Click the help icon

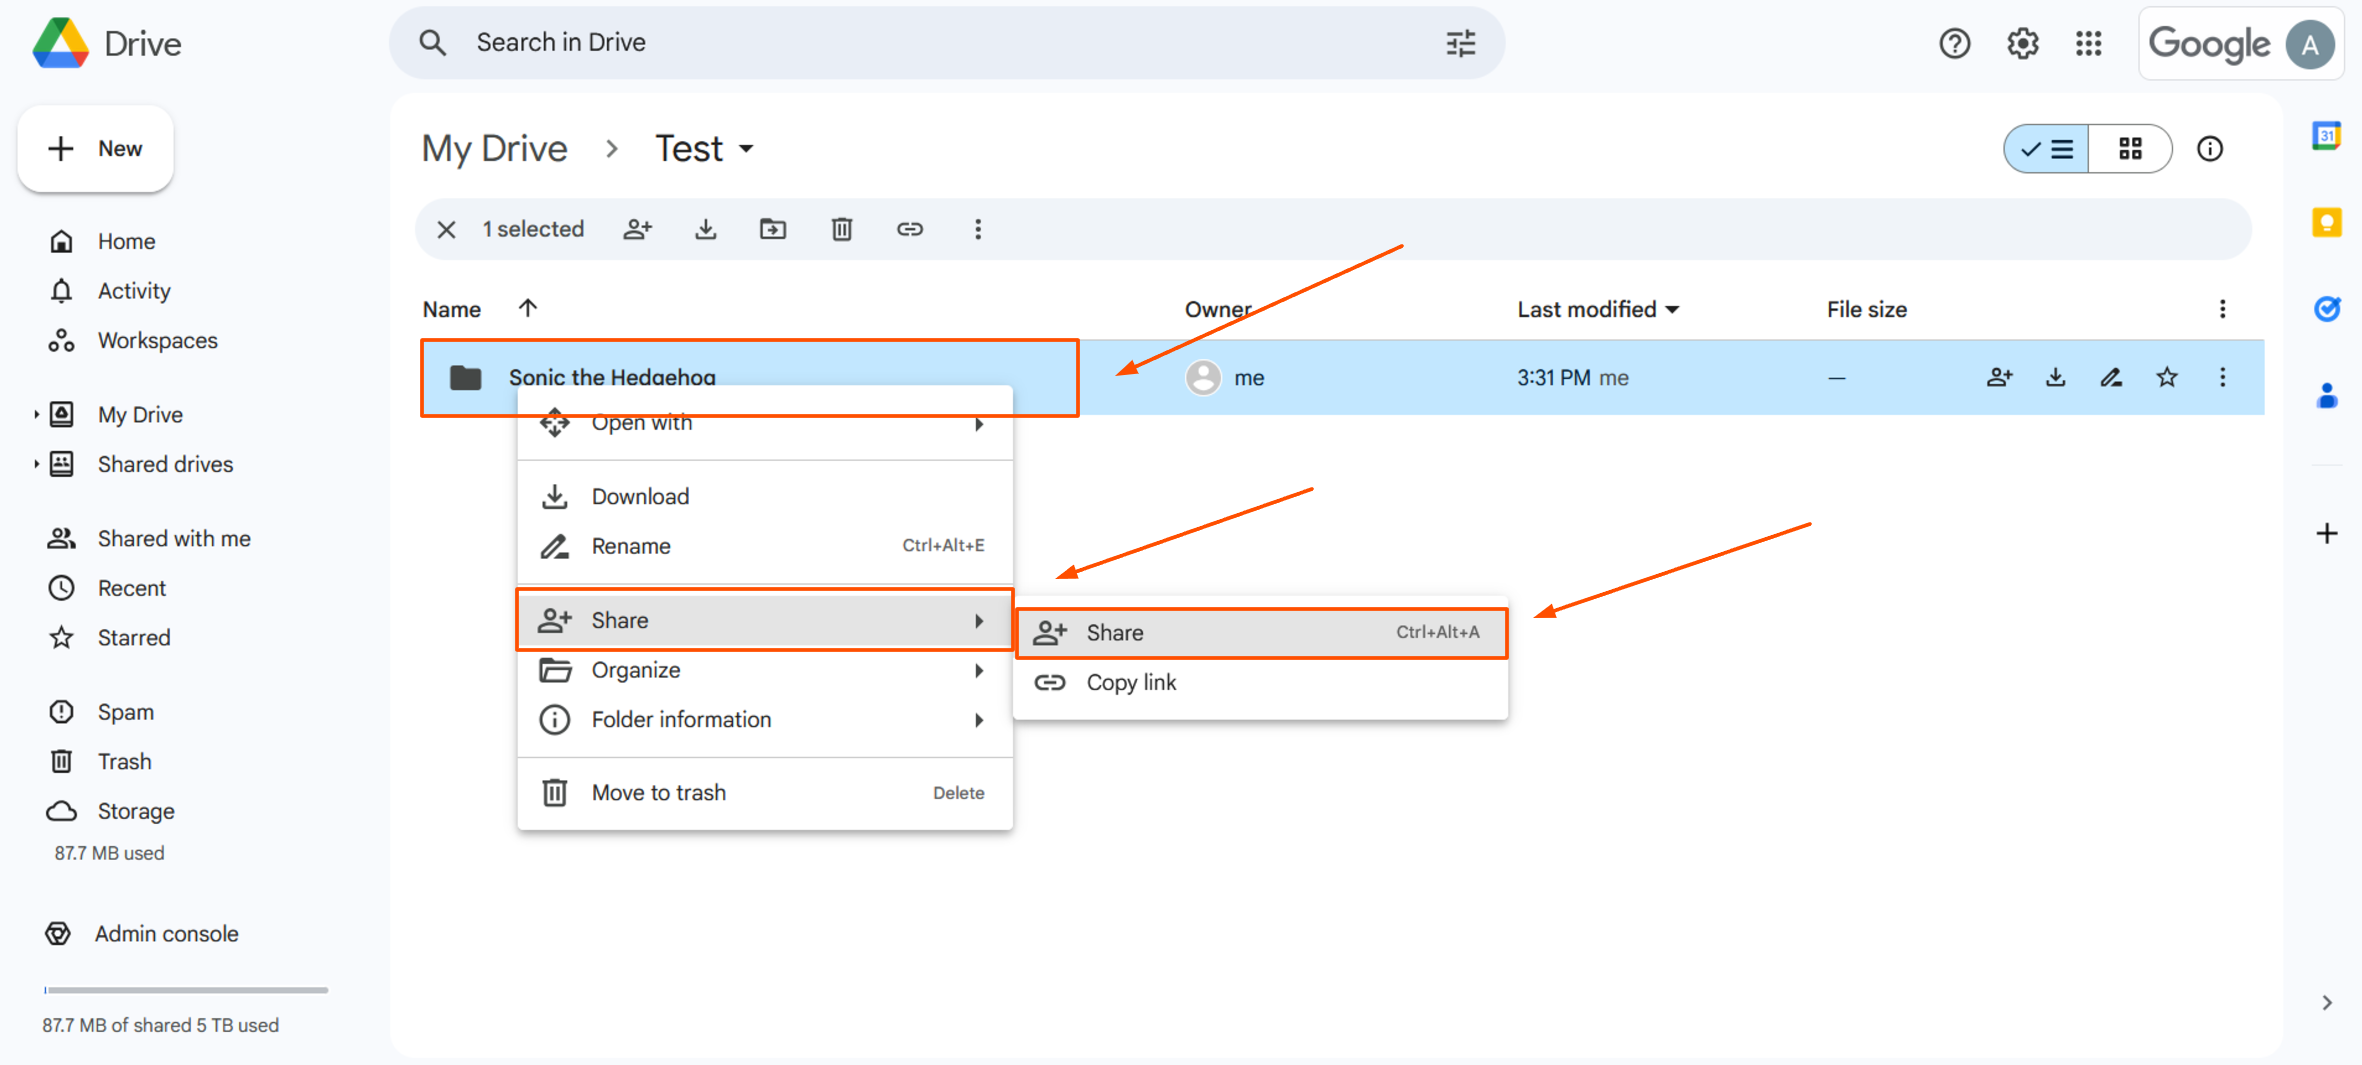pos(1955,43)
